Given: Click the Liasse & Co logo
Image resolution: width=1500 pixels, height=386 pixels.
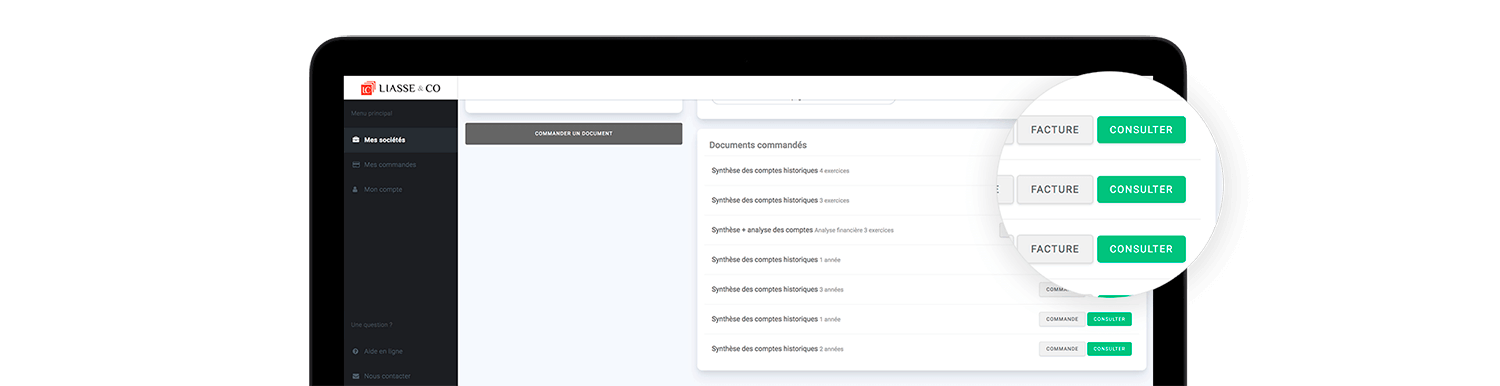Looking at the screenshot, I should [x=400, y=88].
